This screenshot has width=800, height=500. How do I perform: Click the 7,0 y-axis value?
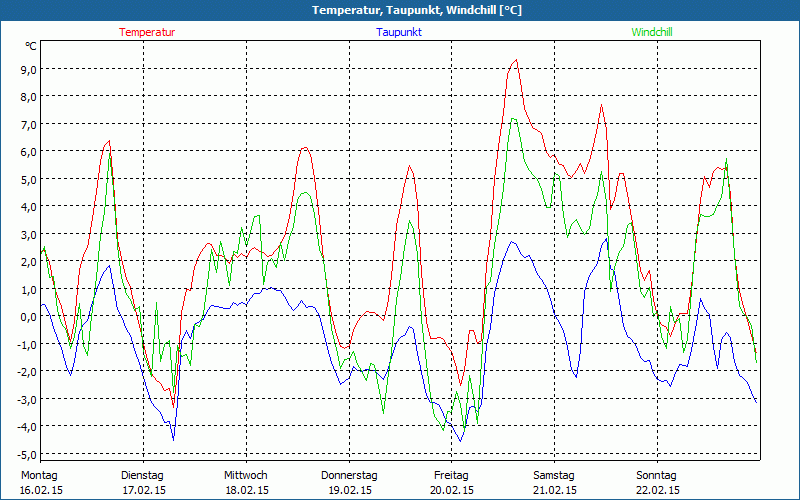pyautogui.click(x=28, y=124)
